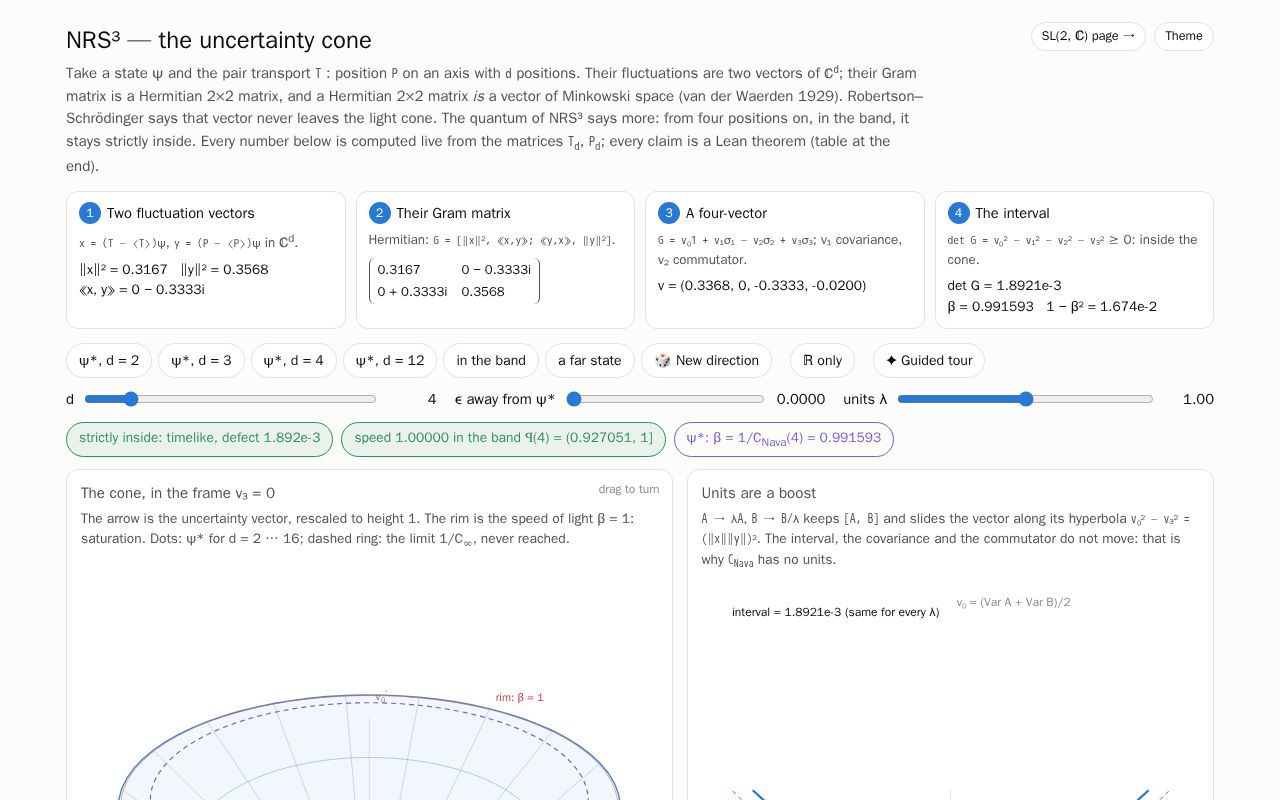The height and width of the screenshot is (800, 1280).
Task: Open the SL(2, ℂ) page link
Action: 1088,36
